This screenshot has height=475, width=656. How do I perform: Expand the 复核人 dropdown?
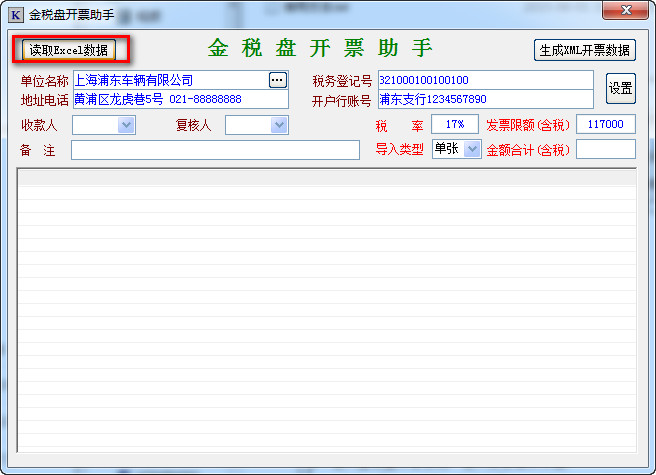[x=279, y=125]
